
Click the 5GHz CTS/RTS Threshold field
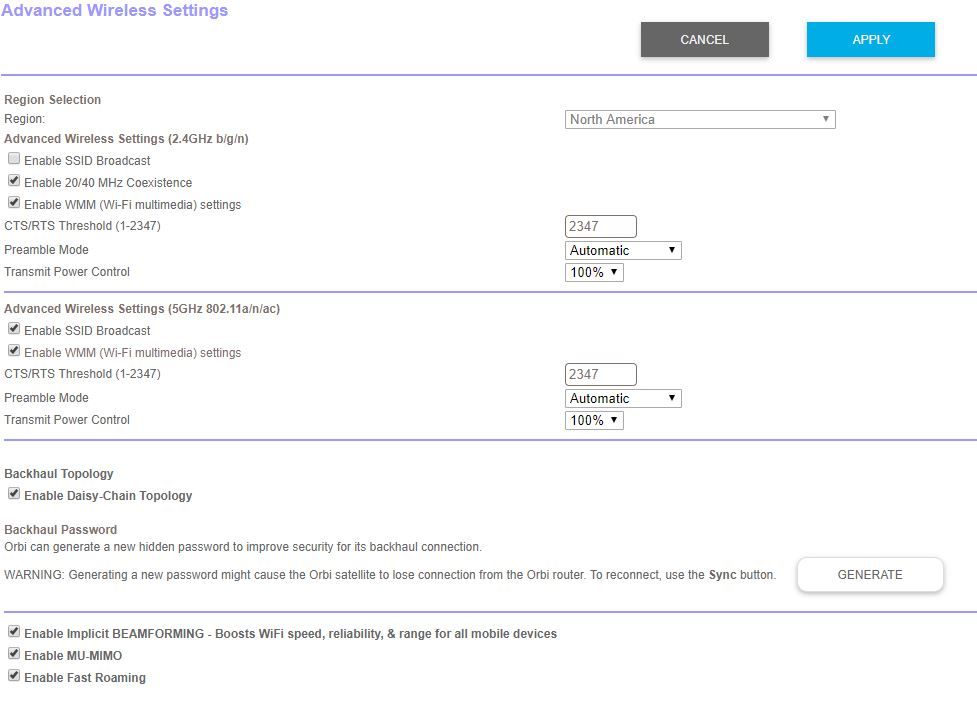pyautogui.click(x=600, y=375)
